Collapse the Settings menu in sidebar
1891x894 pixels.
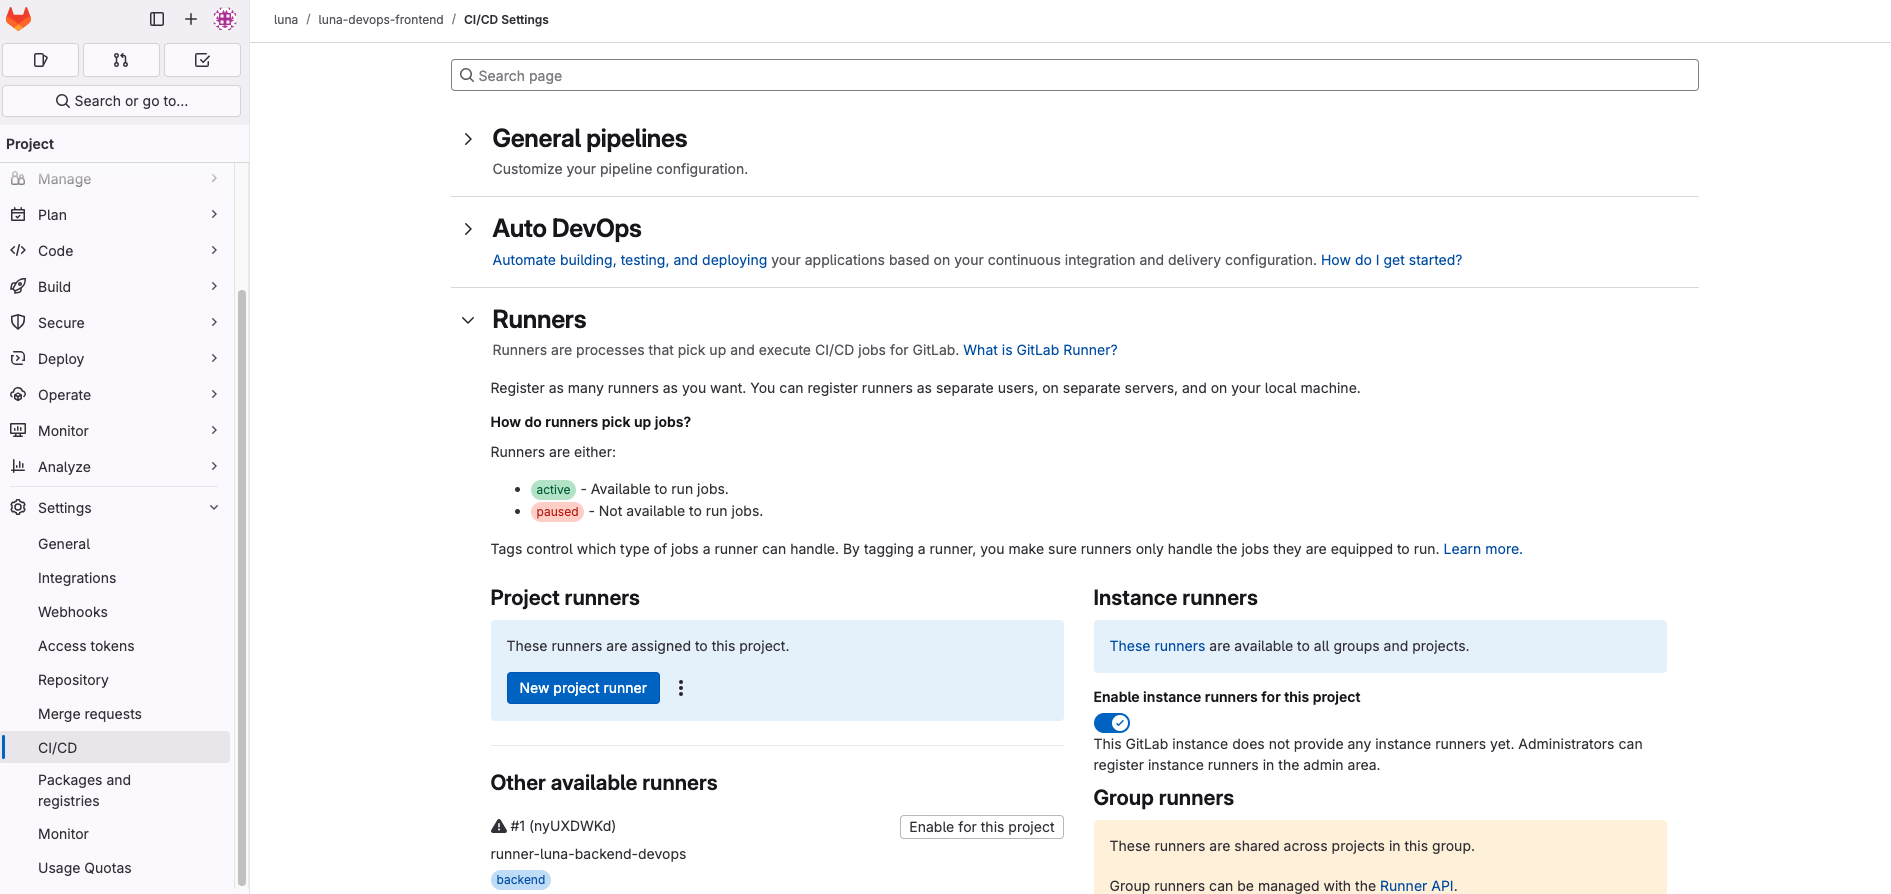214,508
